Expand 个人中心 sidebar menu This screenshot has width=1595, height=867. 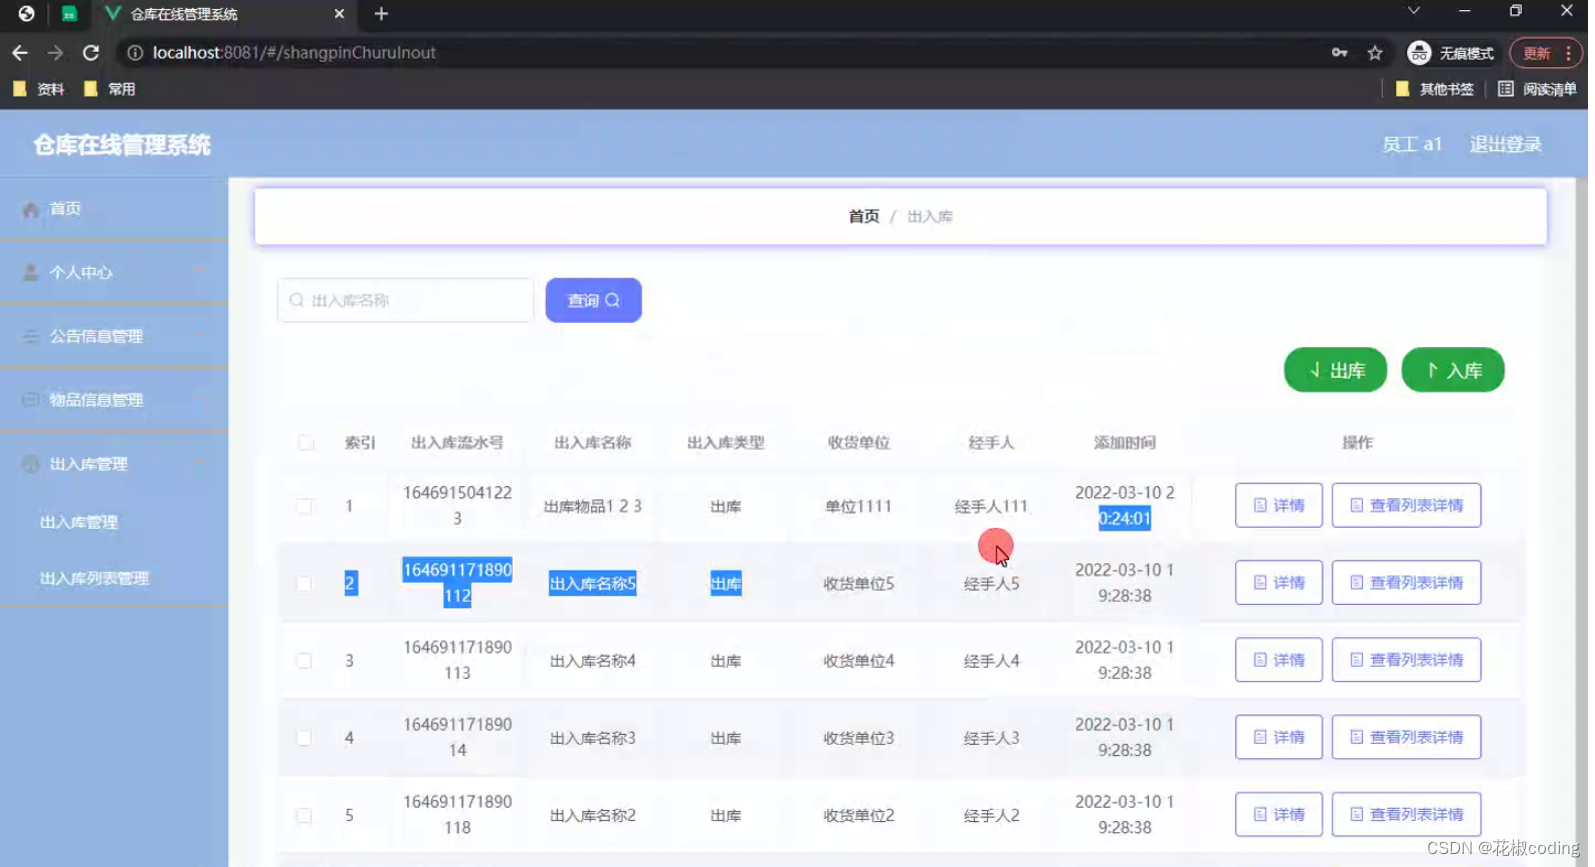pyautogui.click(x=114, y=272)
